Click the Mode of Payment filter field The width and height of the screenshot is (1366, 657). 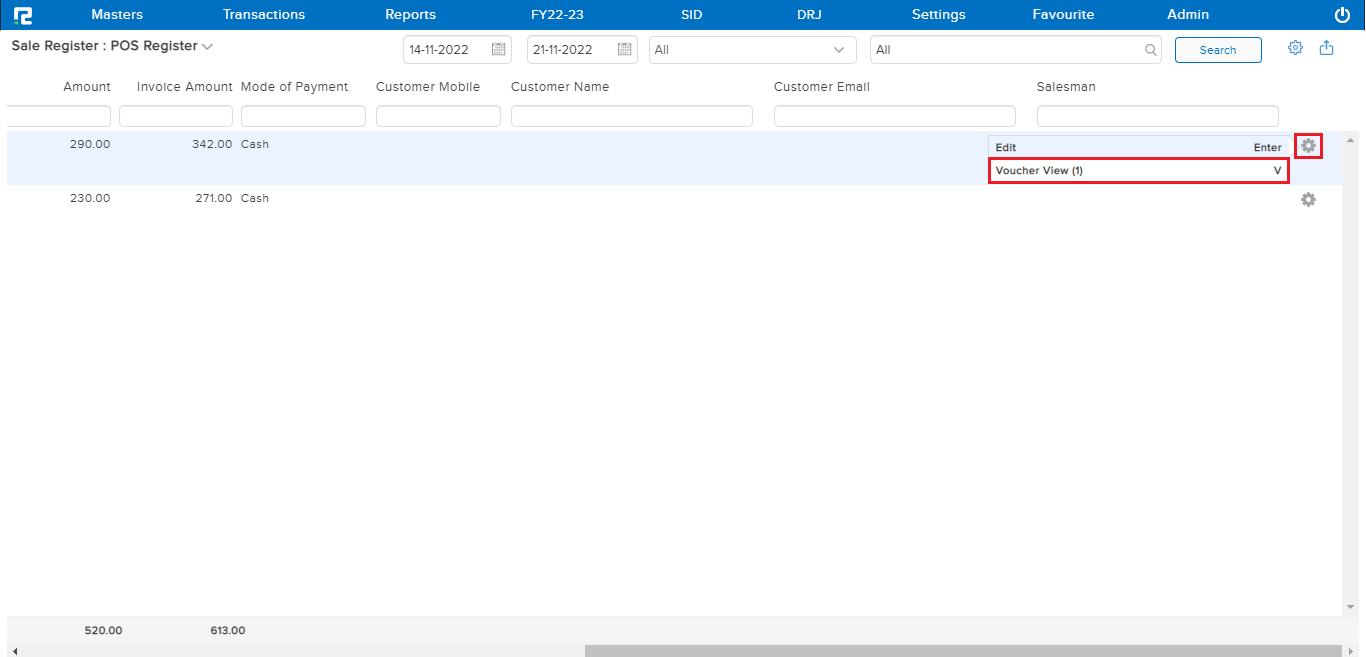click(x=303, y=117)
